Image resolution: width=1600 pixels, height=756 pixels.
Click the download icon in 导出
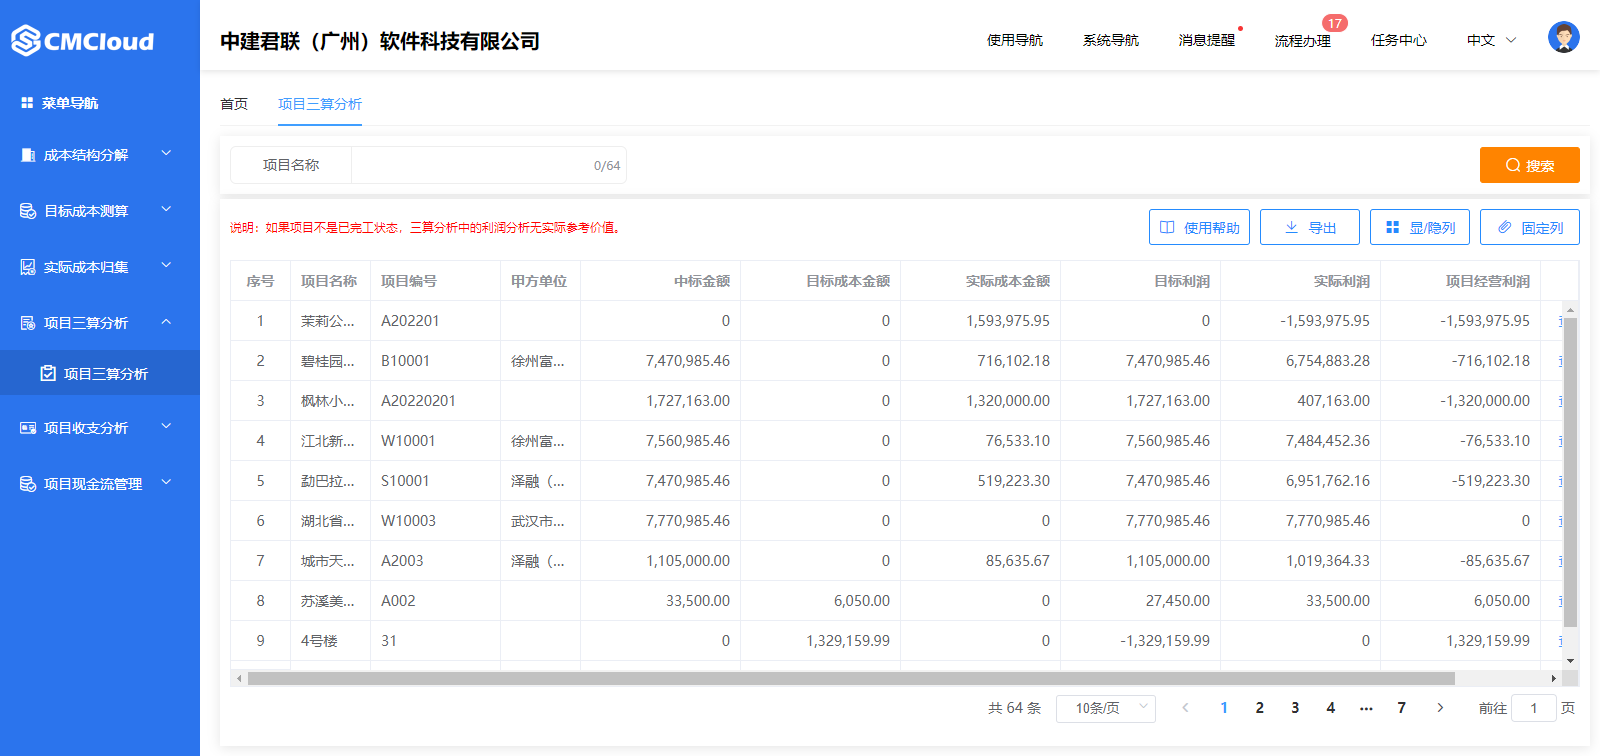(1292, 228)
